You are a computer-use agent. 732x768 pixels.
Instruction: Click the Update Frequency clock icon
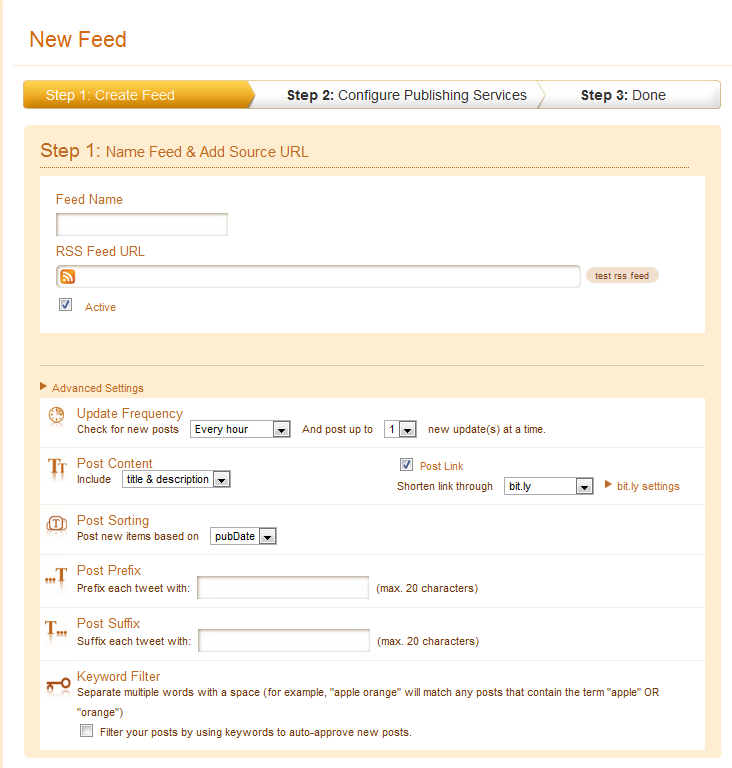pyautogui.click(x=57, y=415)
